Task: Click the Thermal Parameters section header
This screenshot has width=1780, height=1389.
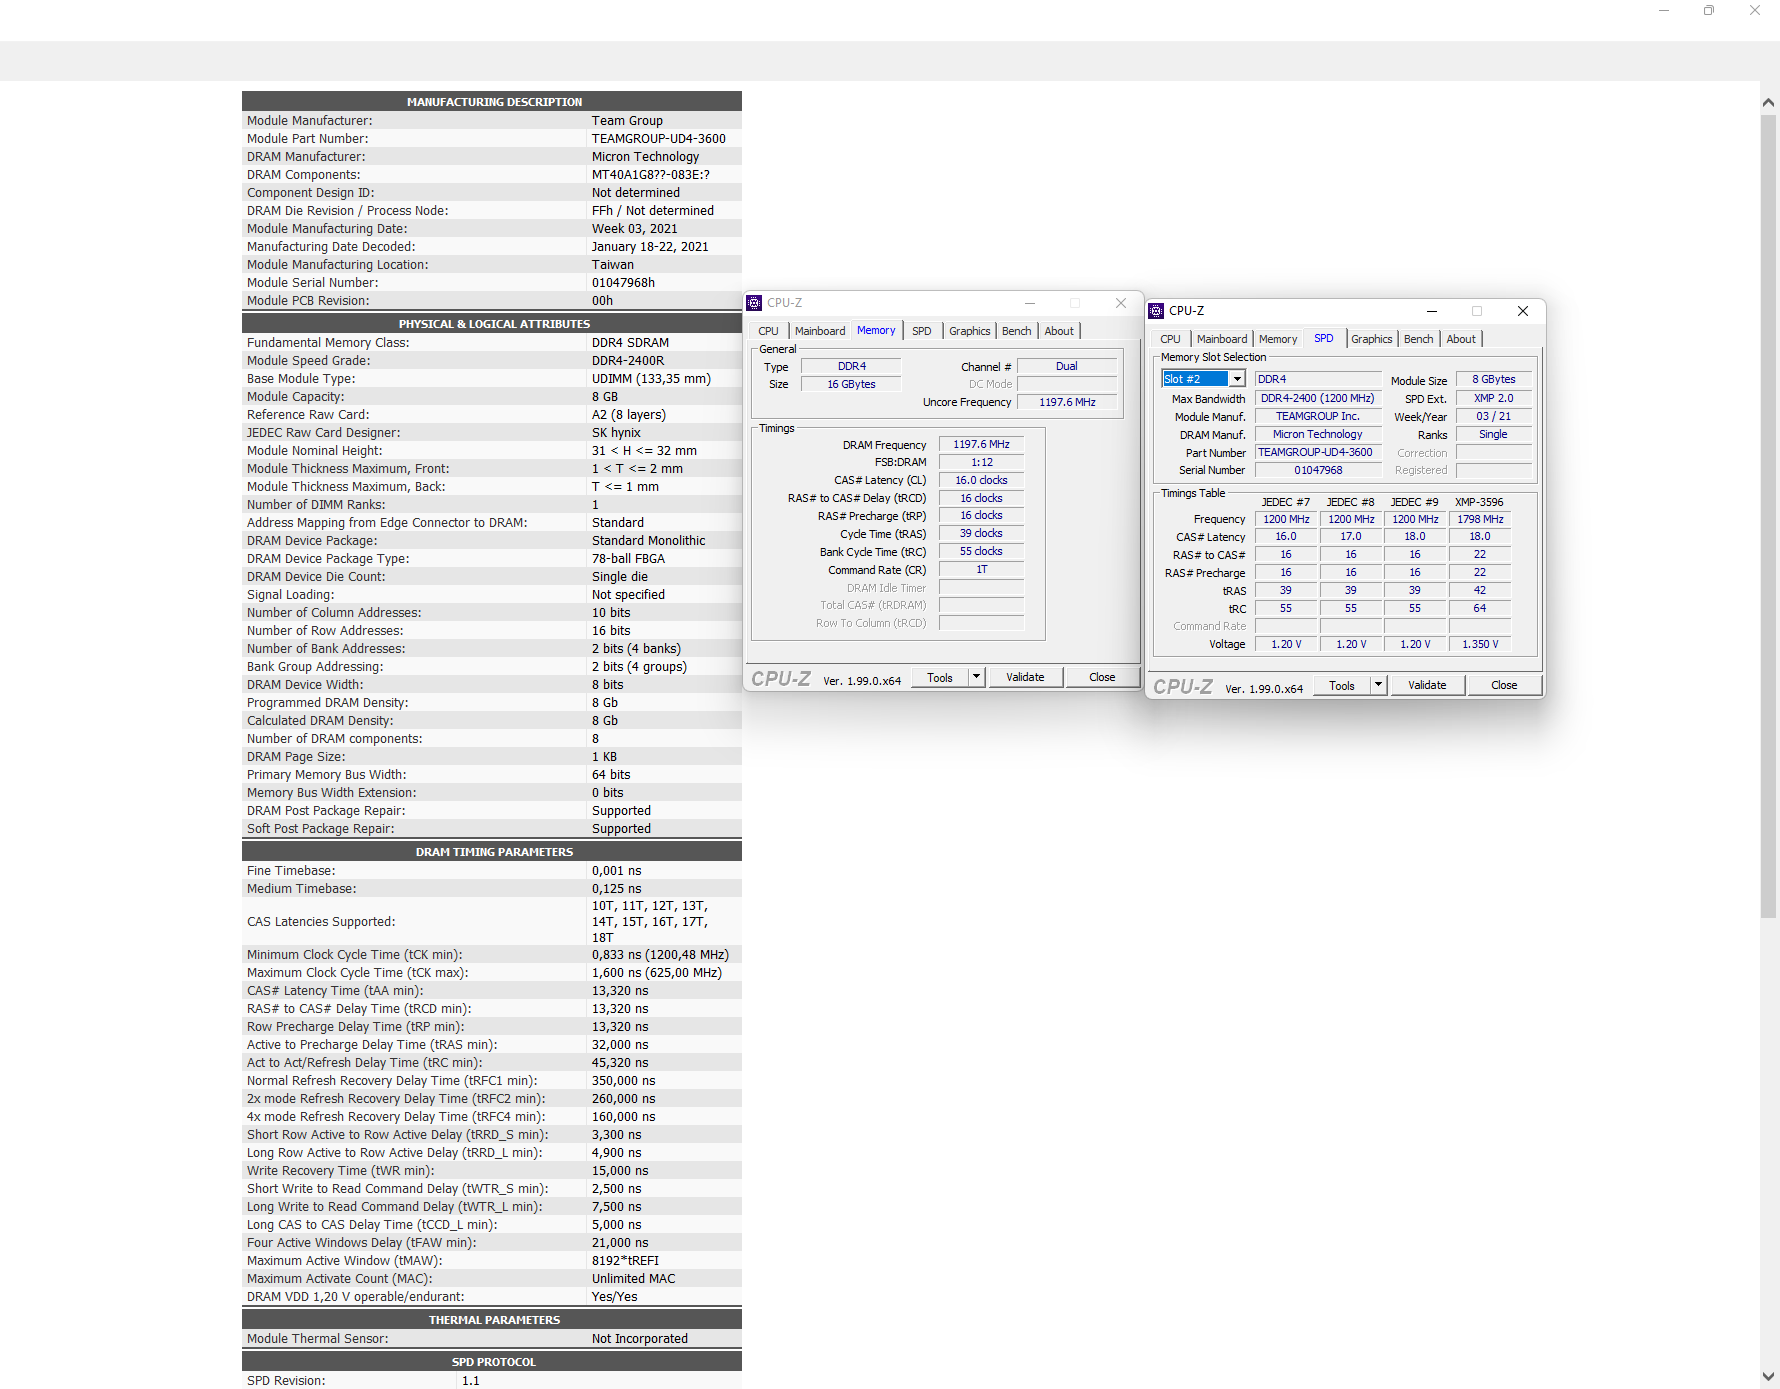Action: click(x=492, y=1319)
